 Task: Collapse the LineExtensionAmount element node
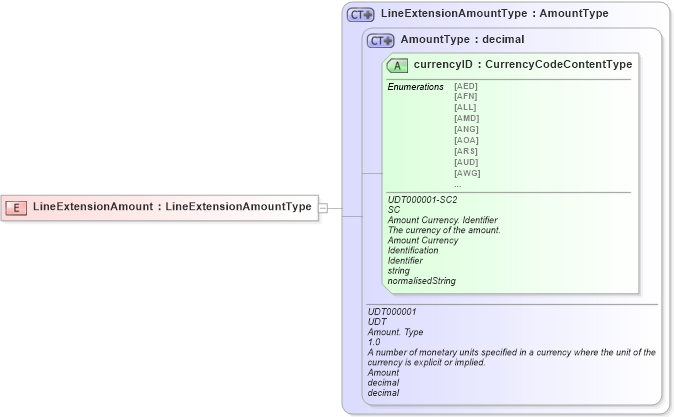point(323,208)
